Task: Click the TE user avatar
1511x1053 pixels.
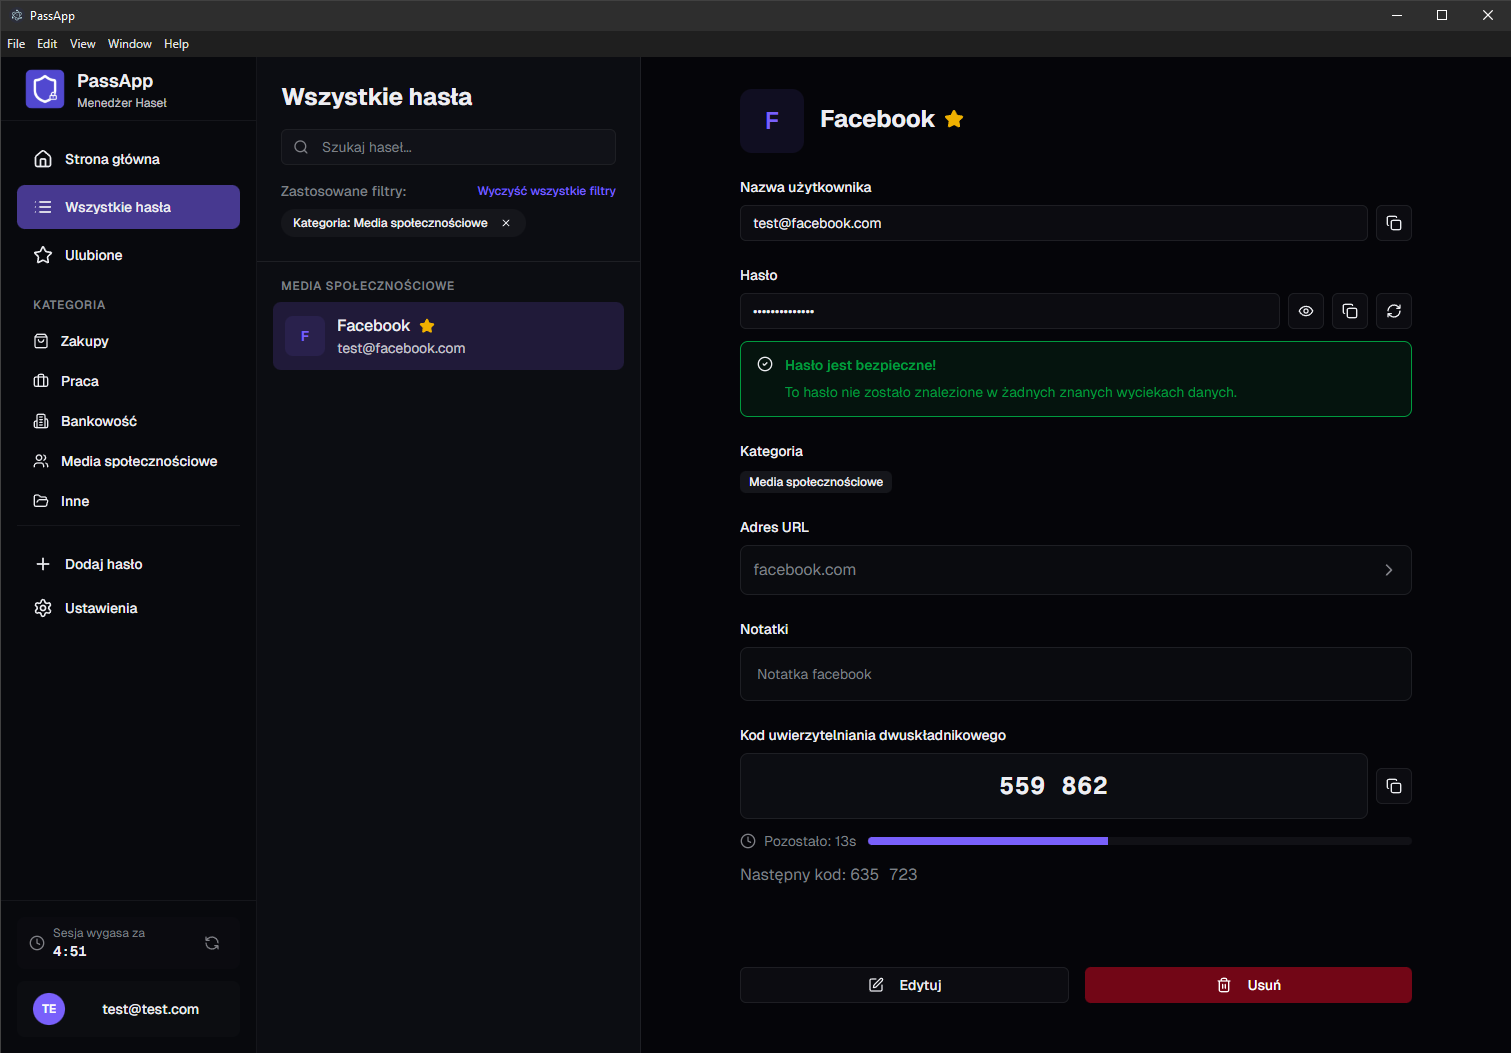Action: click(x=49, y=1009)
